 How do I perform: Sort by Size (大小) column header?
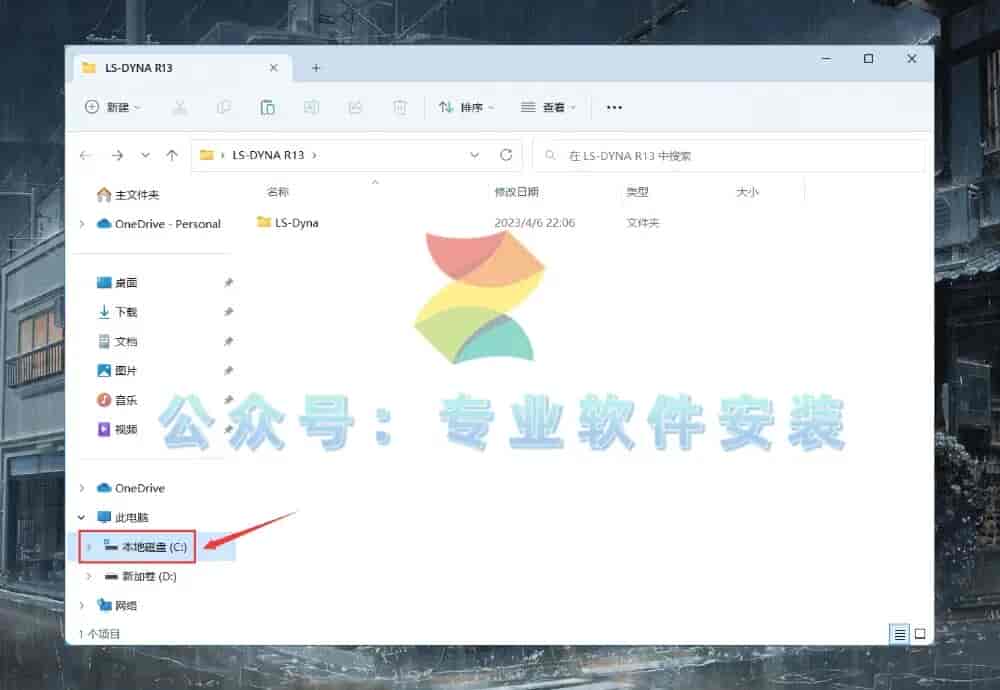click(747, 192)
